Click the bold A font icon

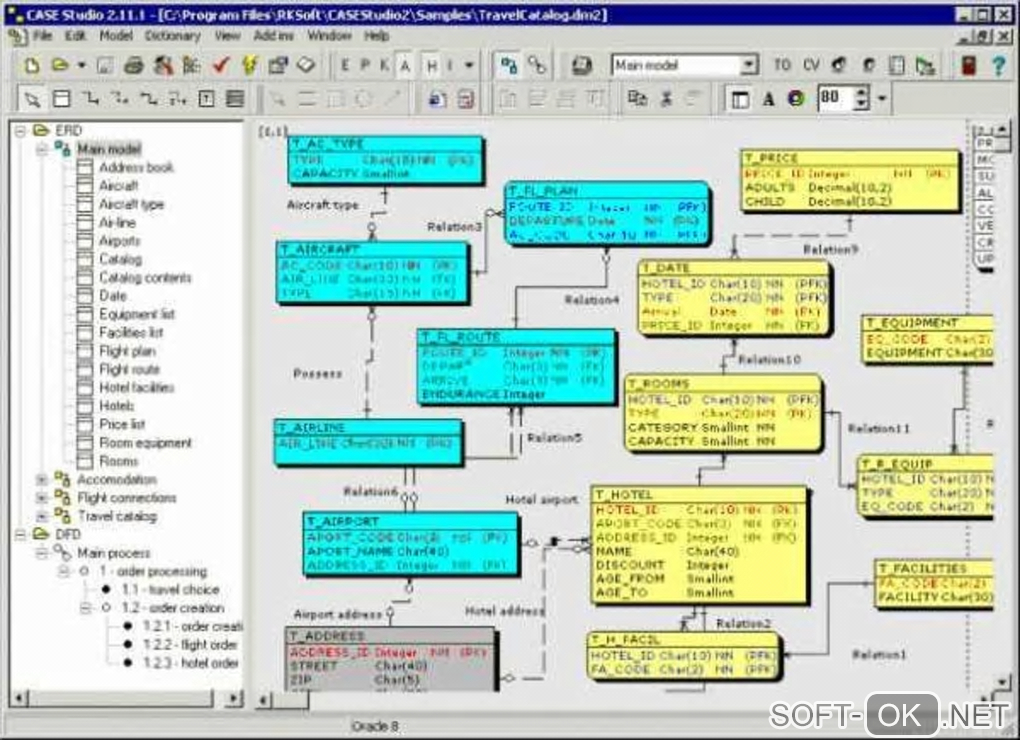pyautogui.click(x=768, y=99)
